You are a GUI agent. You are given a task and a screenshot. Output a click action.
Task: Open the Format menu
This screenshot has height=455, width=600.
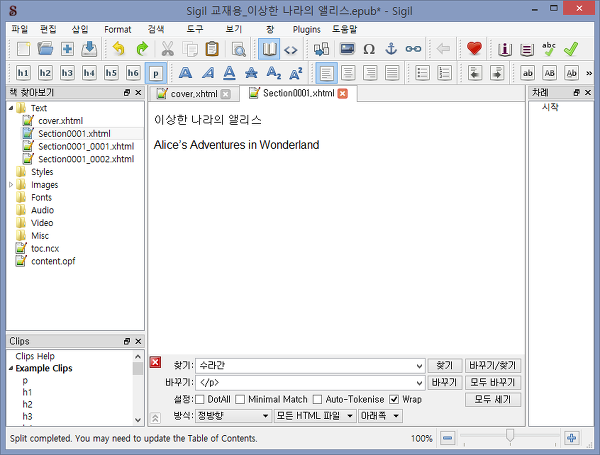pos(117,29)
